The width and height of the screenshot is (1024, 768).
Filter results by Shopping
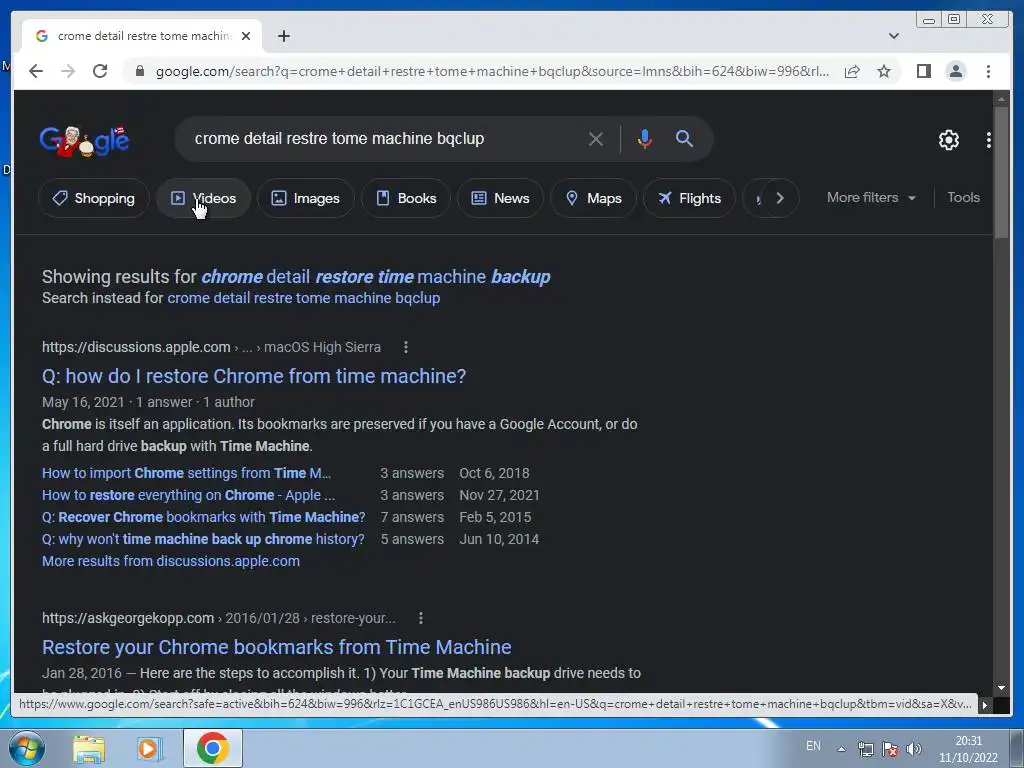(93, 198)
